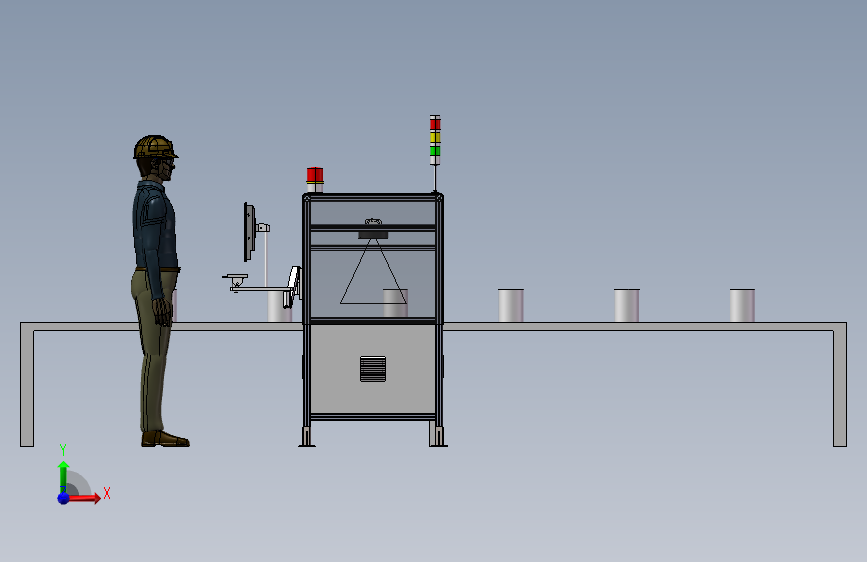Select the first cylinder right of the machine
867x562 pixels.
pyautogui.click(x=511, y=305)
